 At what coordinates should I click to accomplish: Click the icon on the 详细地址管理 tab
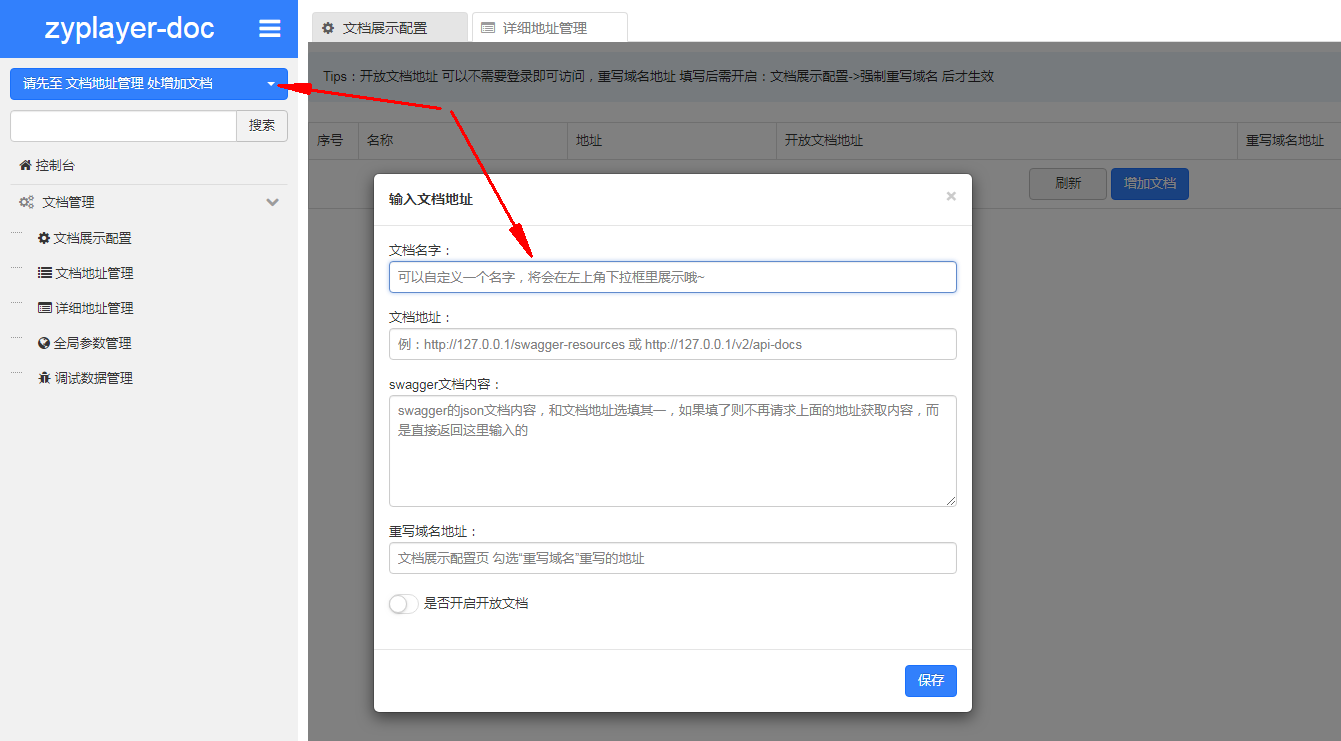pos(487,27)
